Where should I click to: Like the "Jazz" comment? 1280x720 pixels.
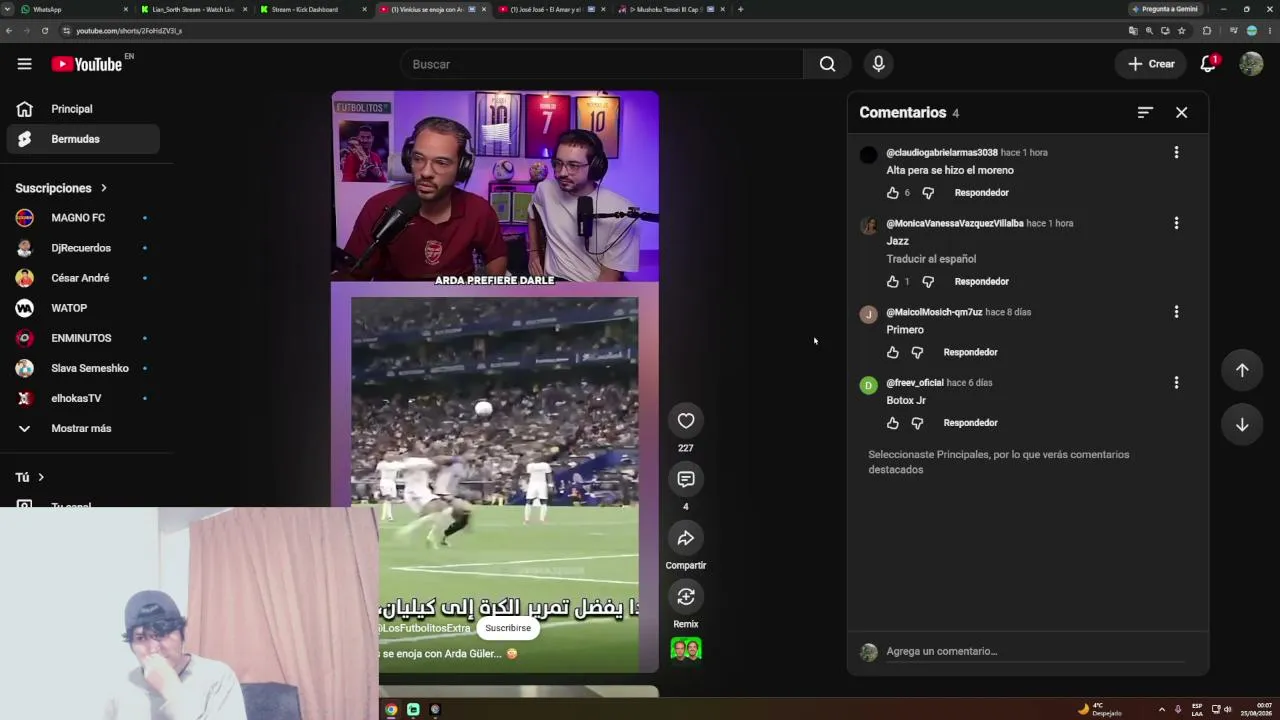pos(893,282)
